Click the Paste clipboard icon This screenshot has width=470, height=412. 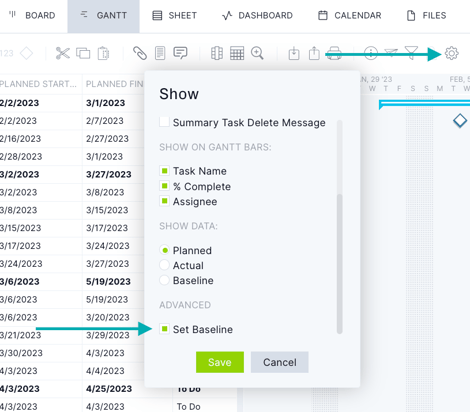click(x=103, y=53)
